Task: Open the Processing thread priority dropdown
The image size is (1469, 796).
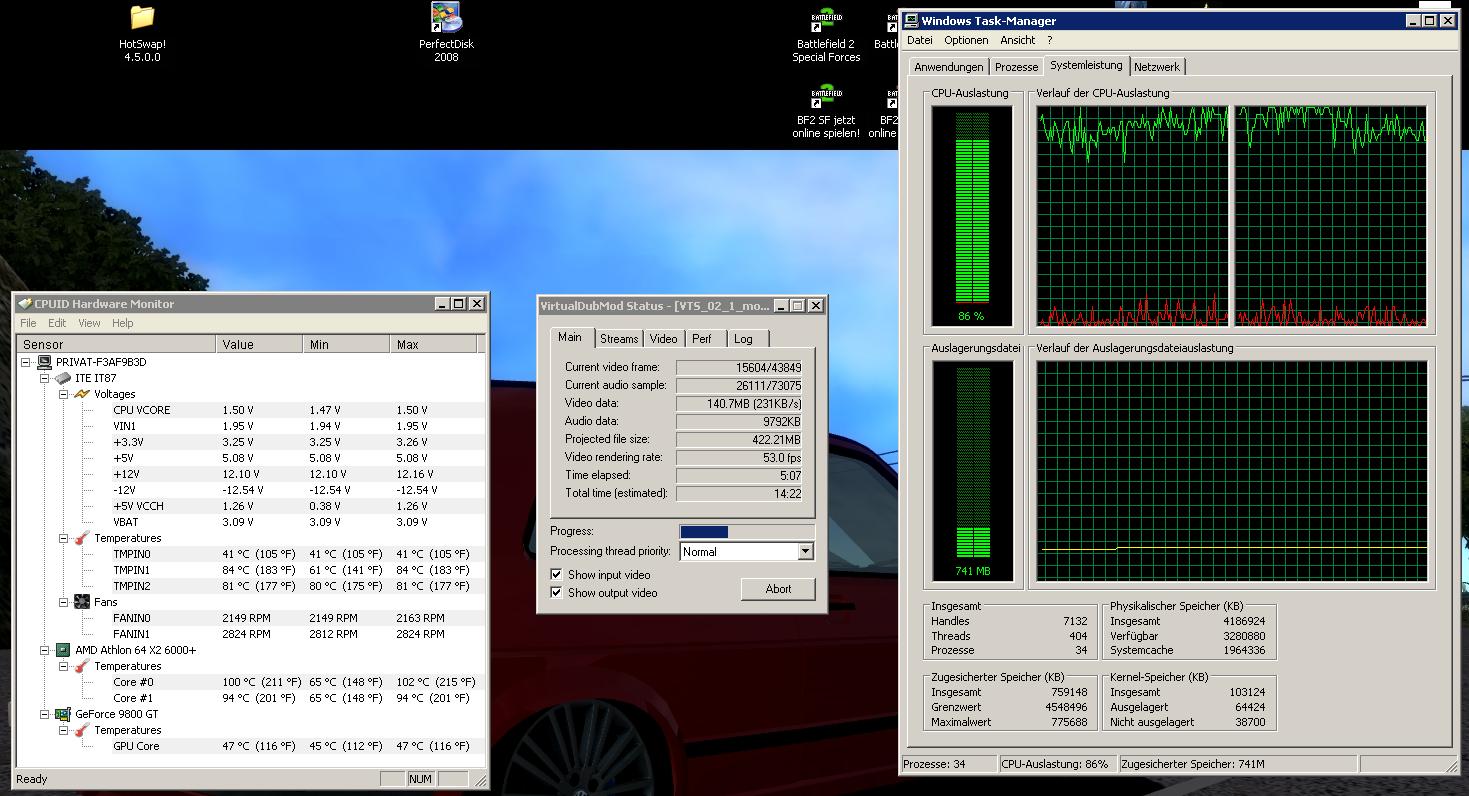Action: pyautogui.click(x=805, y=552)
